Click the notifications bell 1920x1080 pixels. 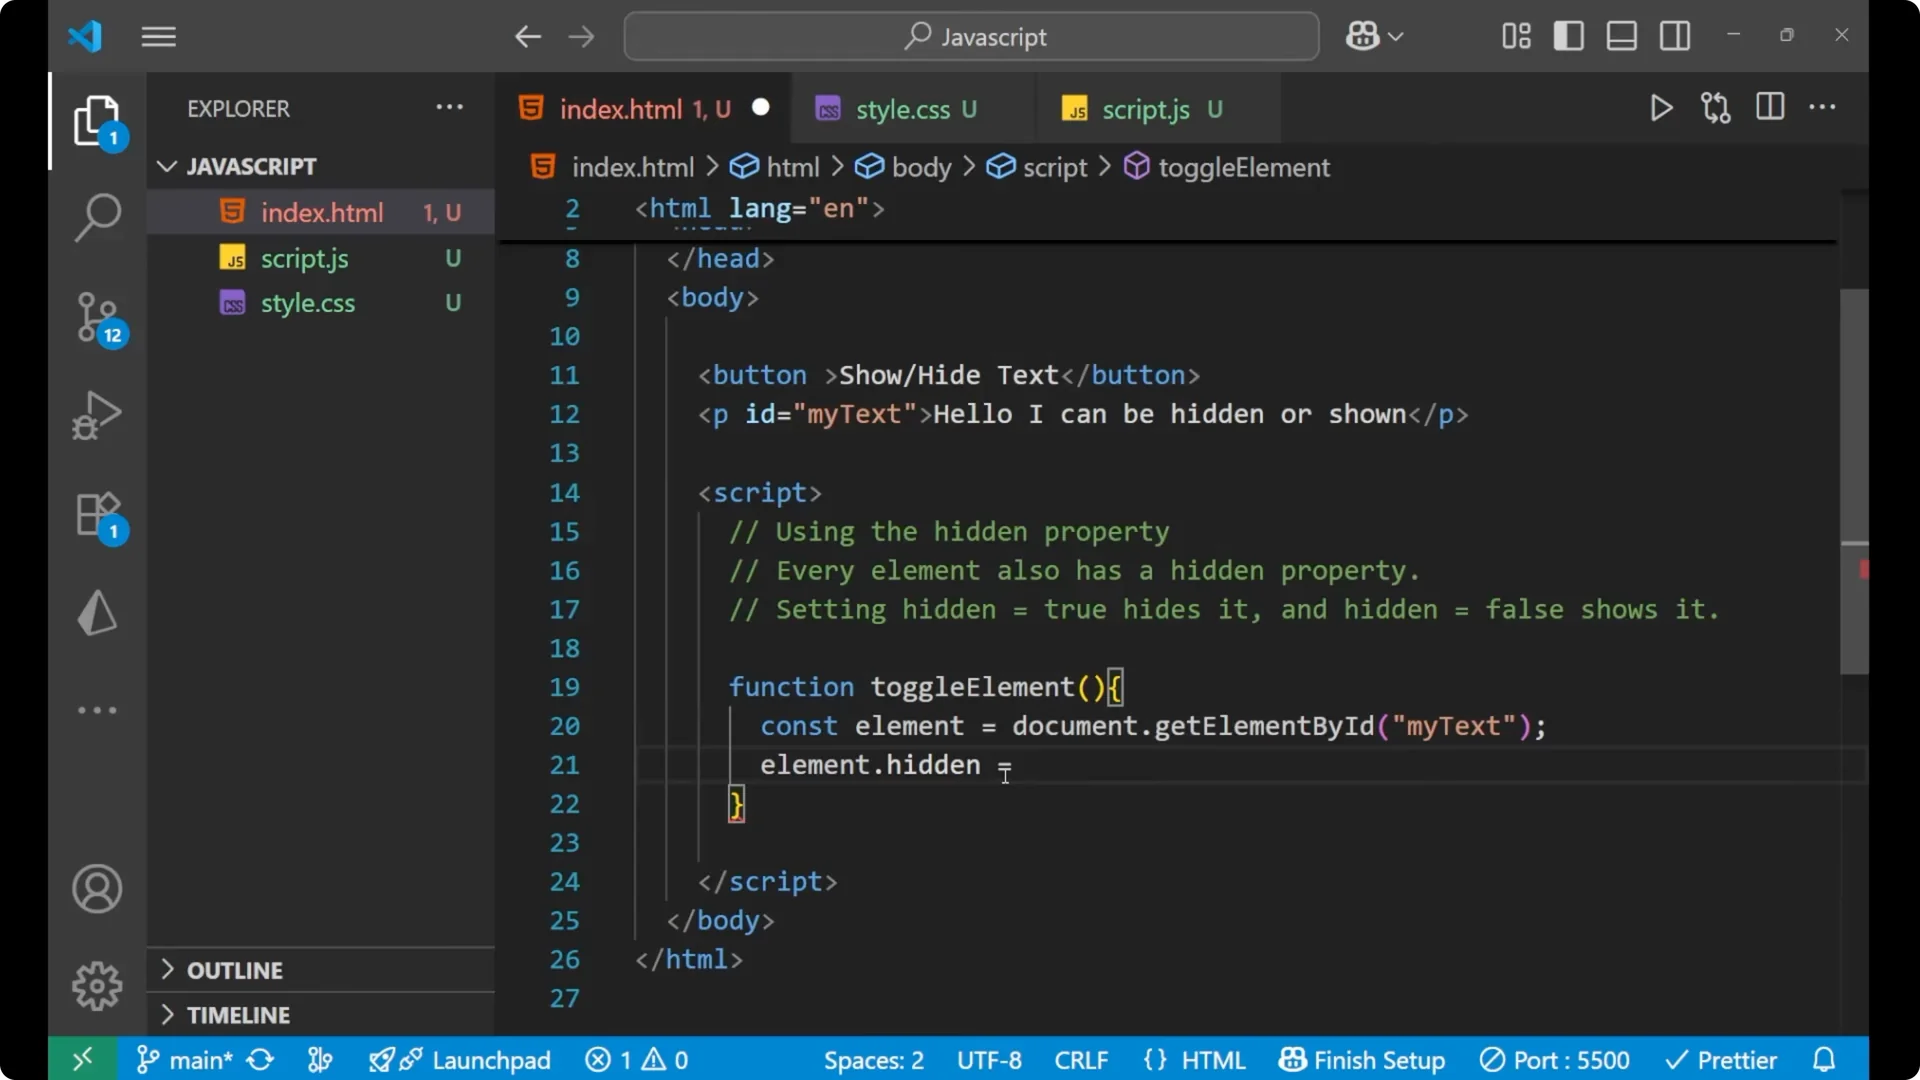[x=1824, y=1059]
